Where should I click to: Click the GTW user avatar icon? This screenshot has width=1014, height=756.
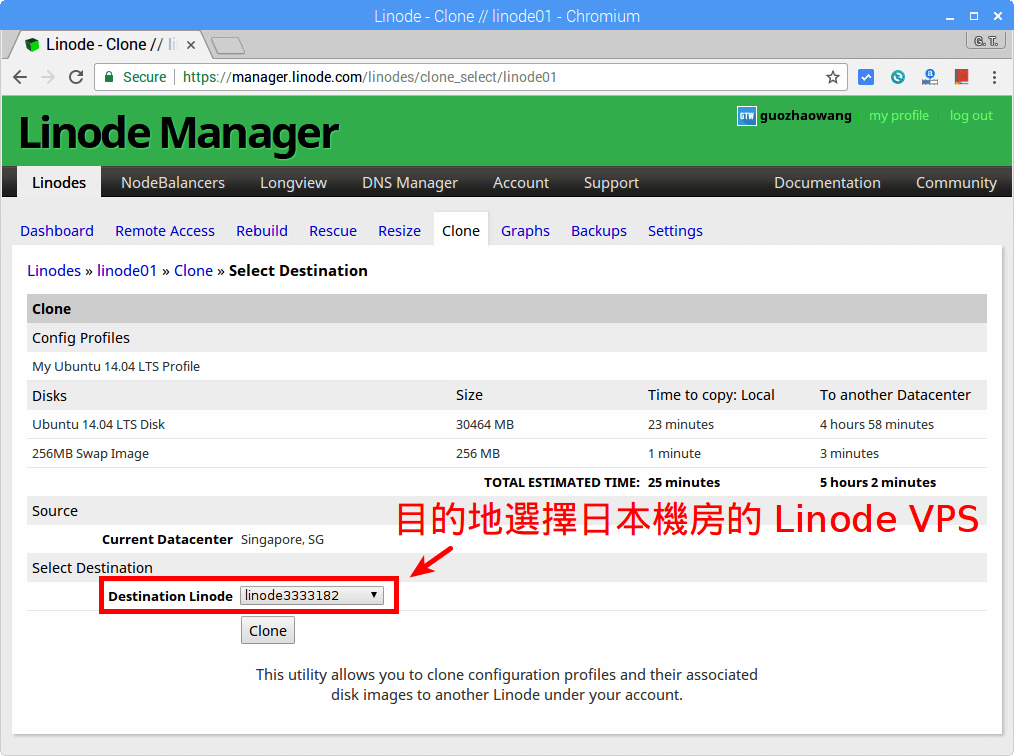click(x=746, y=116)
